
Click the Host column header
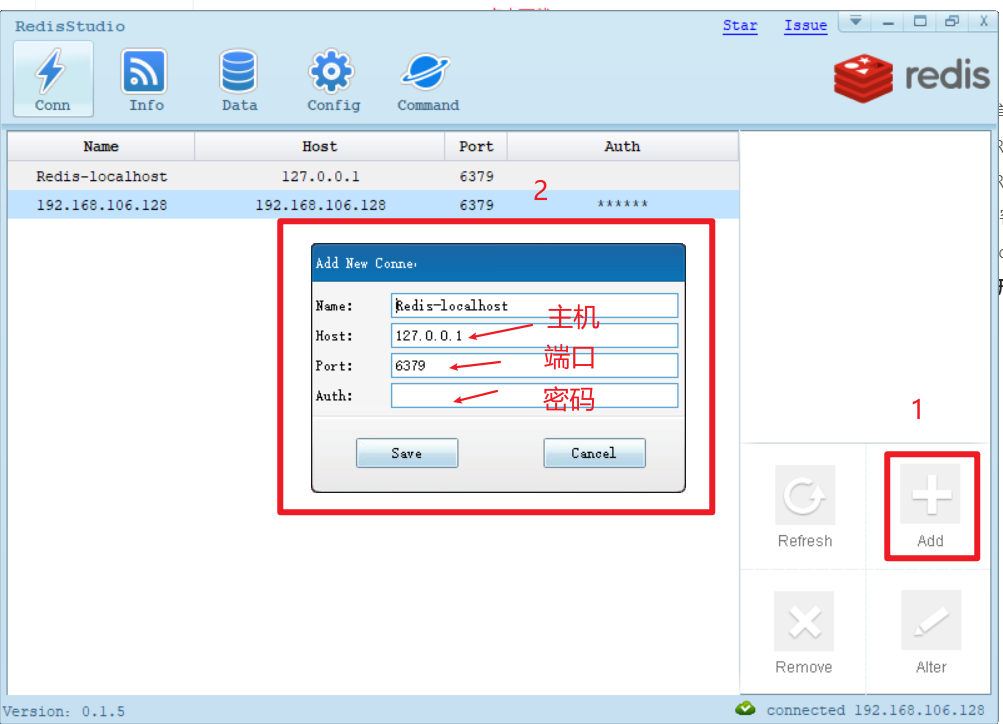319,146
